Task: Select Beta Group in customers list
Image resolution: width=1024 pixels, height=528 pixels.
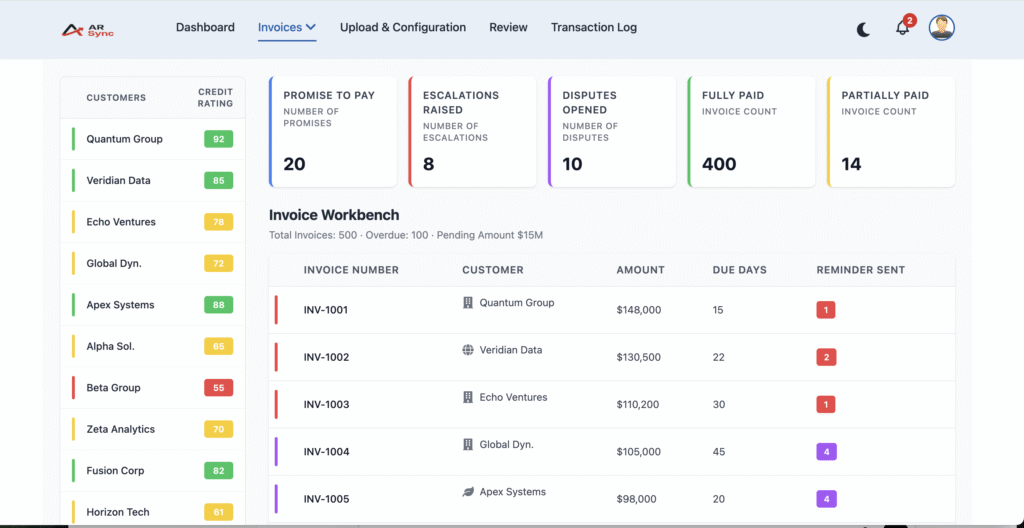Action: pyautogui.click(x=113, y=388)
